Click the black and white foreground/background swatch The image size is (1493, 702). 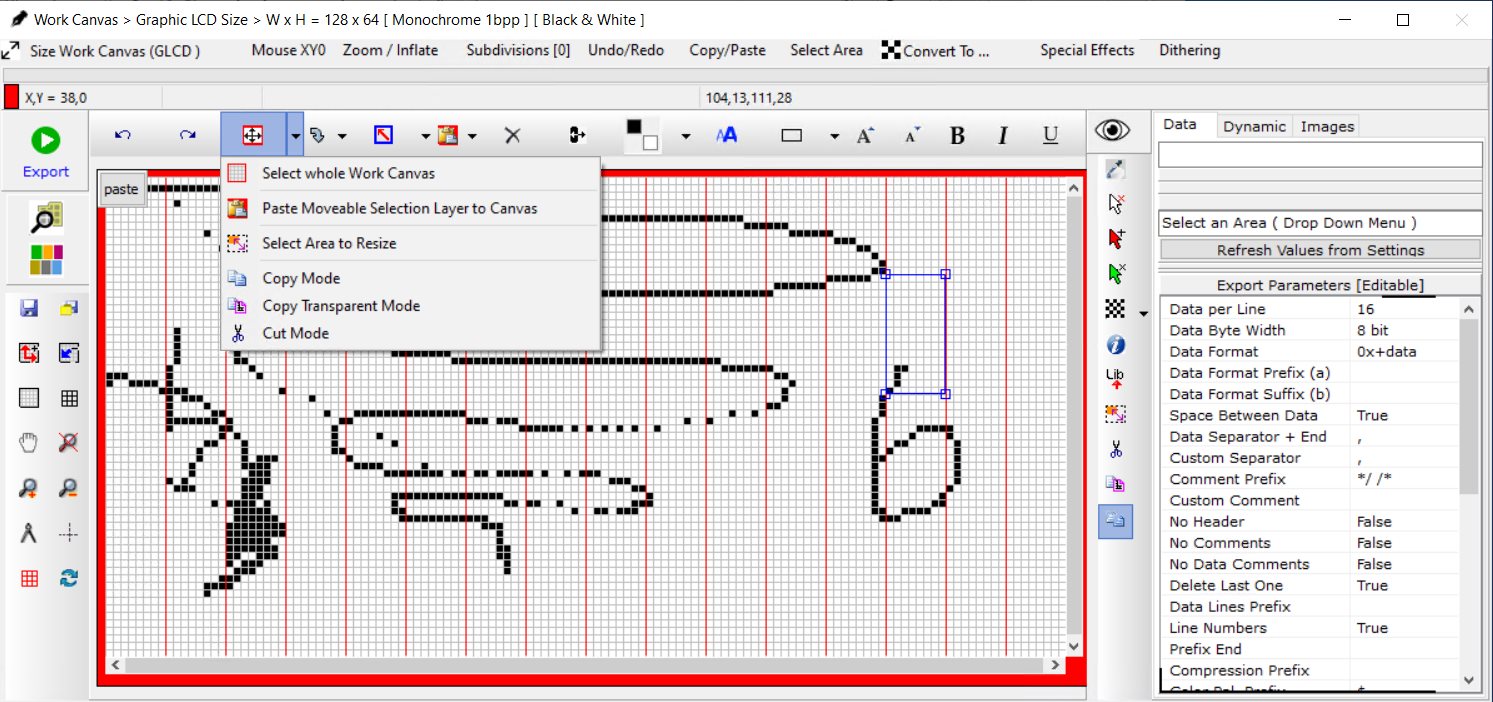(x=642, y=135)
